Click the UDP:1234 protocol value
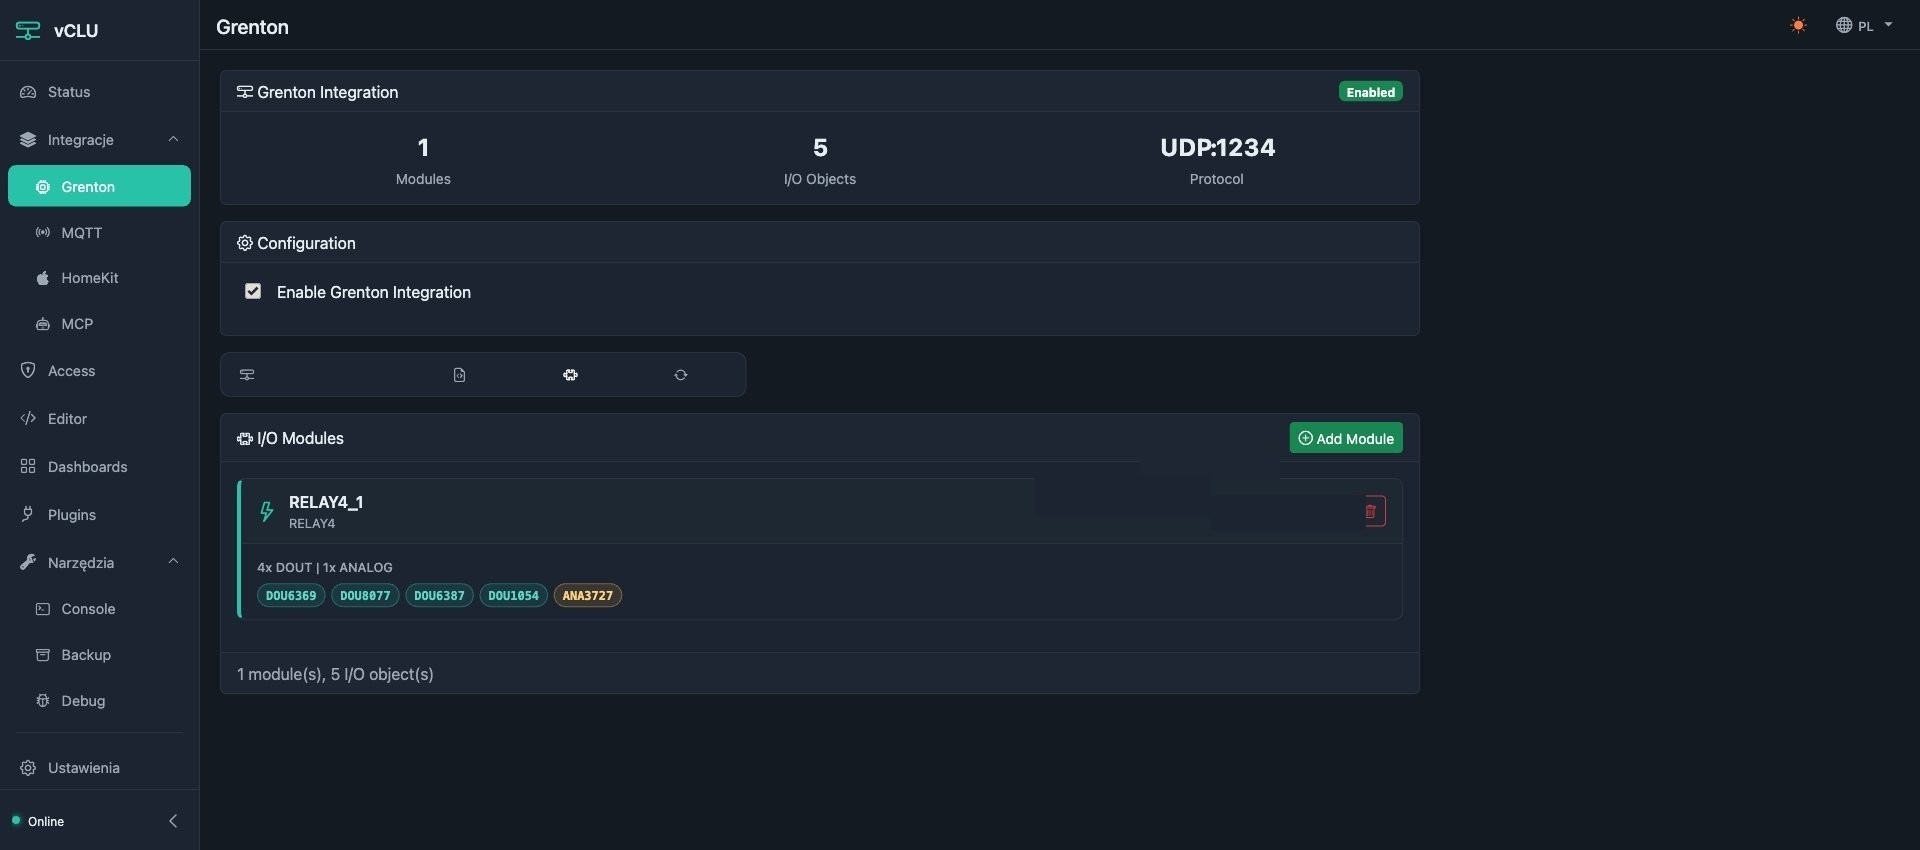This screenshot has height=850, width=1920. click(x=1217, y=147)
